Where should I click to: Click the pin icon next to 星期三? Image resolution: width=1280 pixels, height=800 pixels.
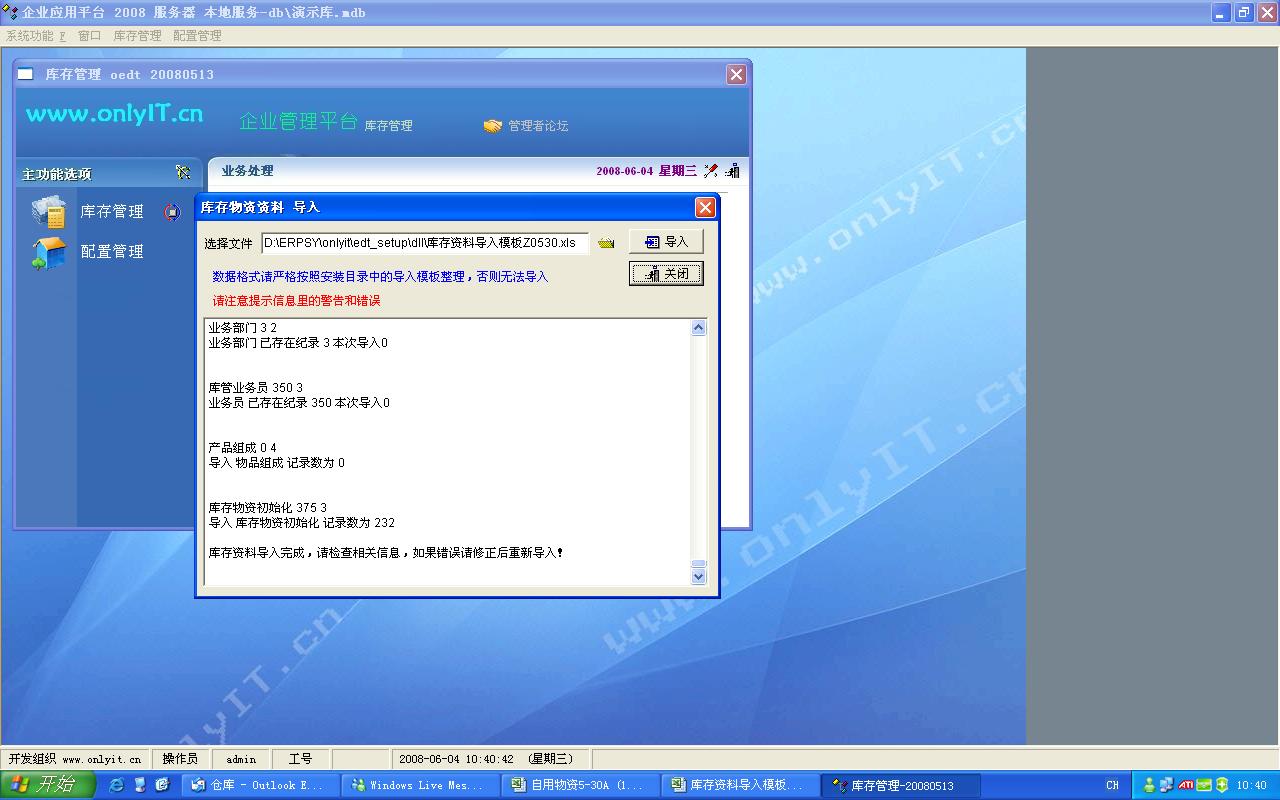(x=711, y=171)
